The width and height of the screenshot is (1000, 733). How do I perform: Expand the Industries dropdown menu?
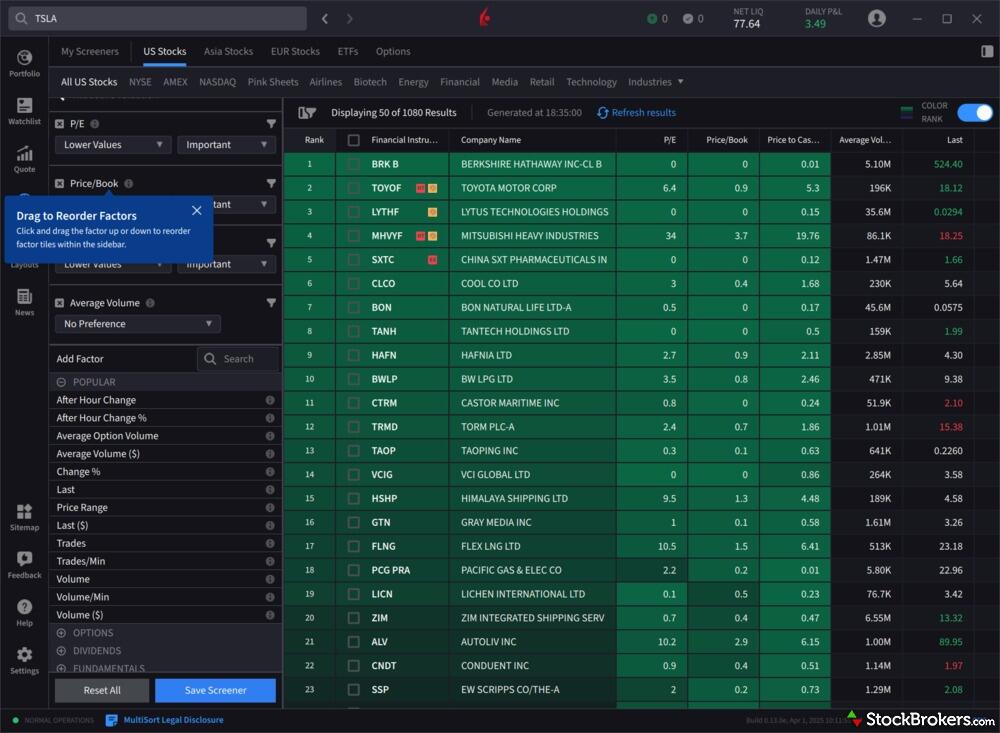pyautogui.click(x=656, y=82)
